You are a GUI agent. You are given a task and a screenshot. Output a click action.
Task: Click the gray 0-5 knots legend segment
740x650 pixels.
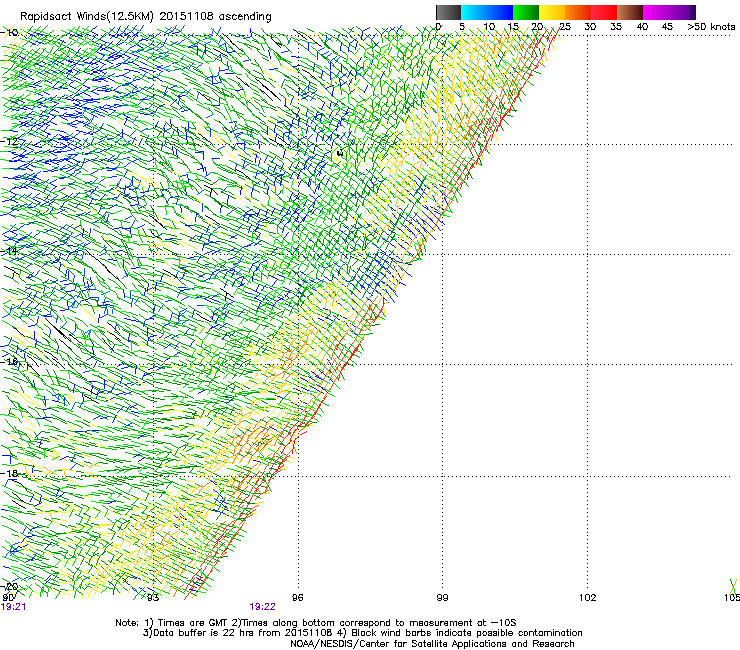tap(448, 12)
